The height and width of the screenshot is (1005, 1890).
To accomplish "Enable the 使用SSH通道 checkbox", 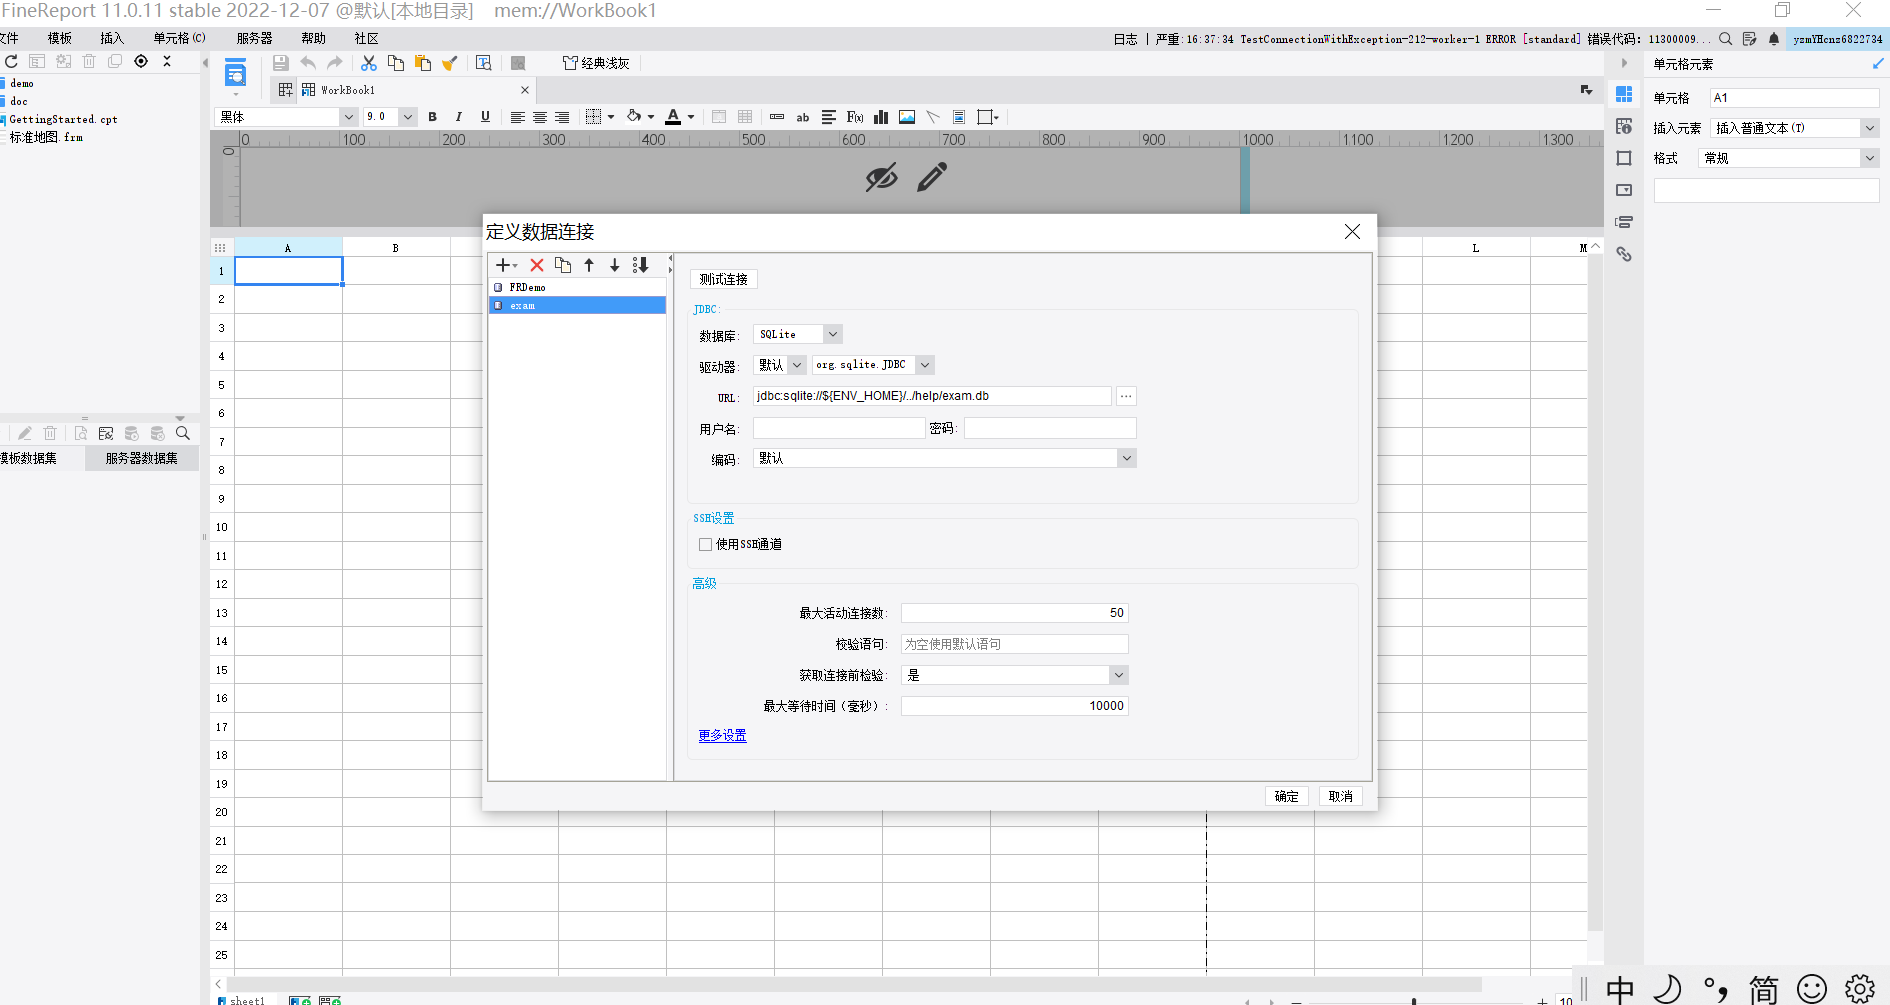I will (x=706, y=544).
